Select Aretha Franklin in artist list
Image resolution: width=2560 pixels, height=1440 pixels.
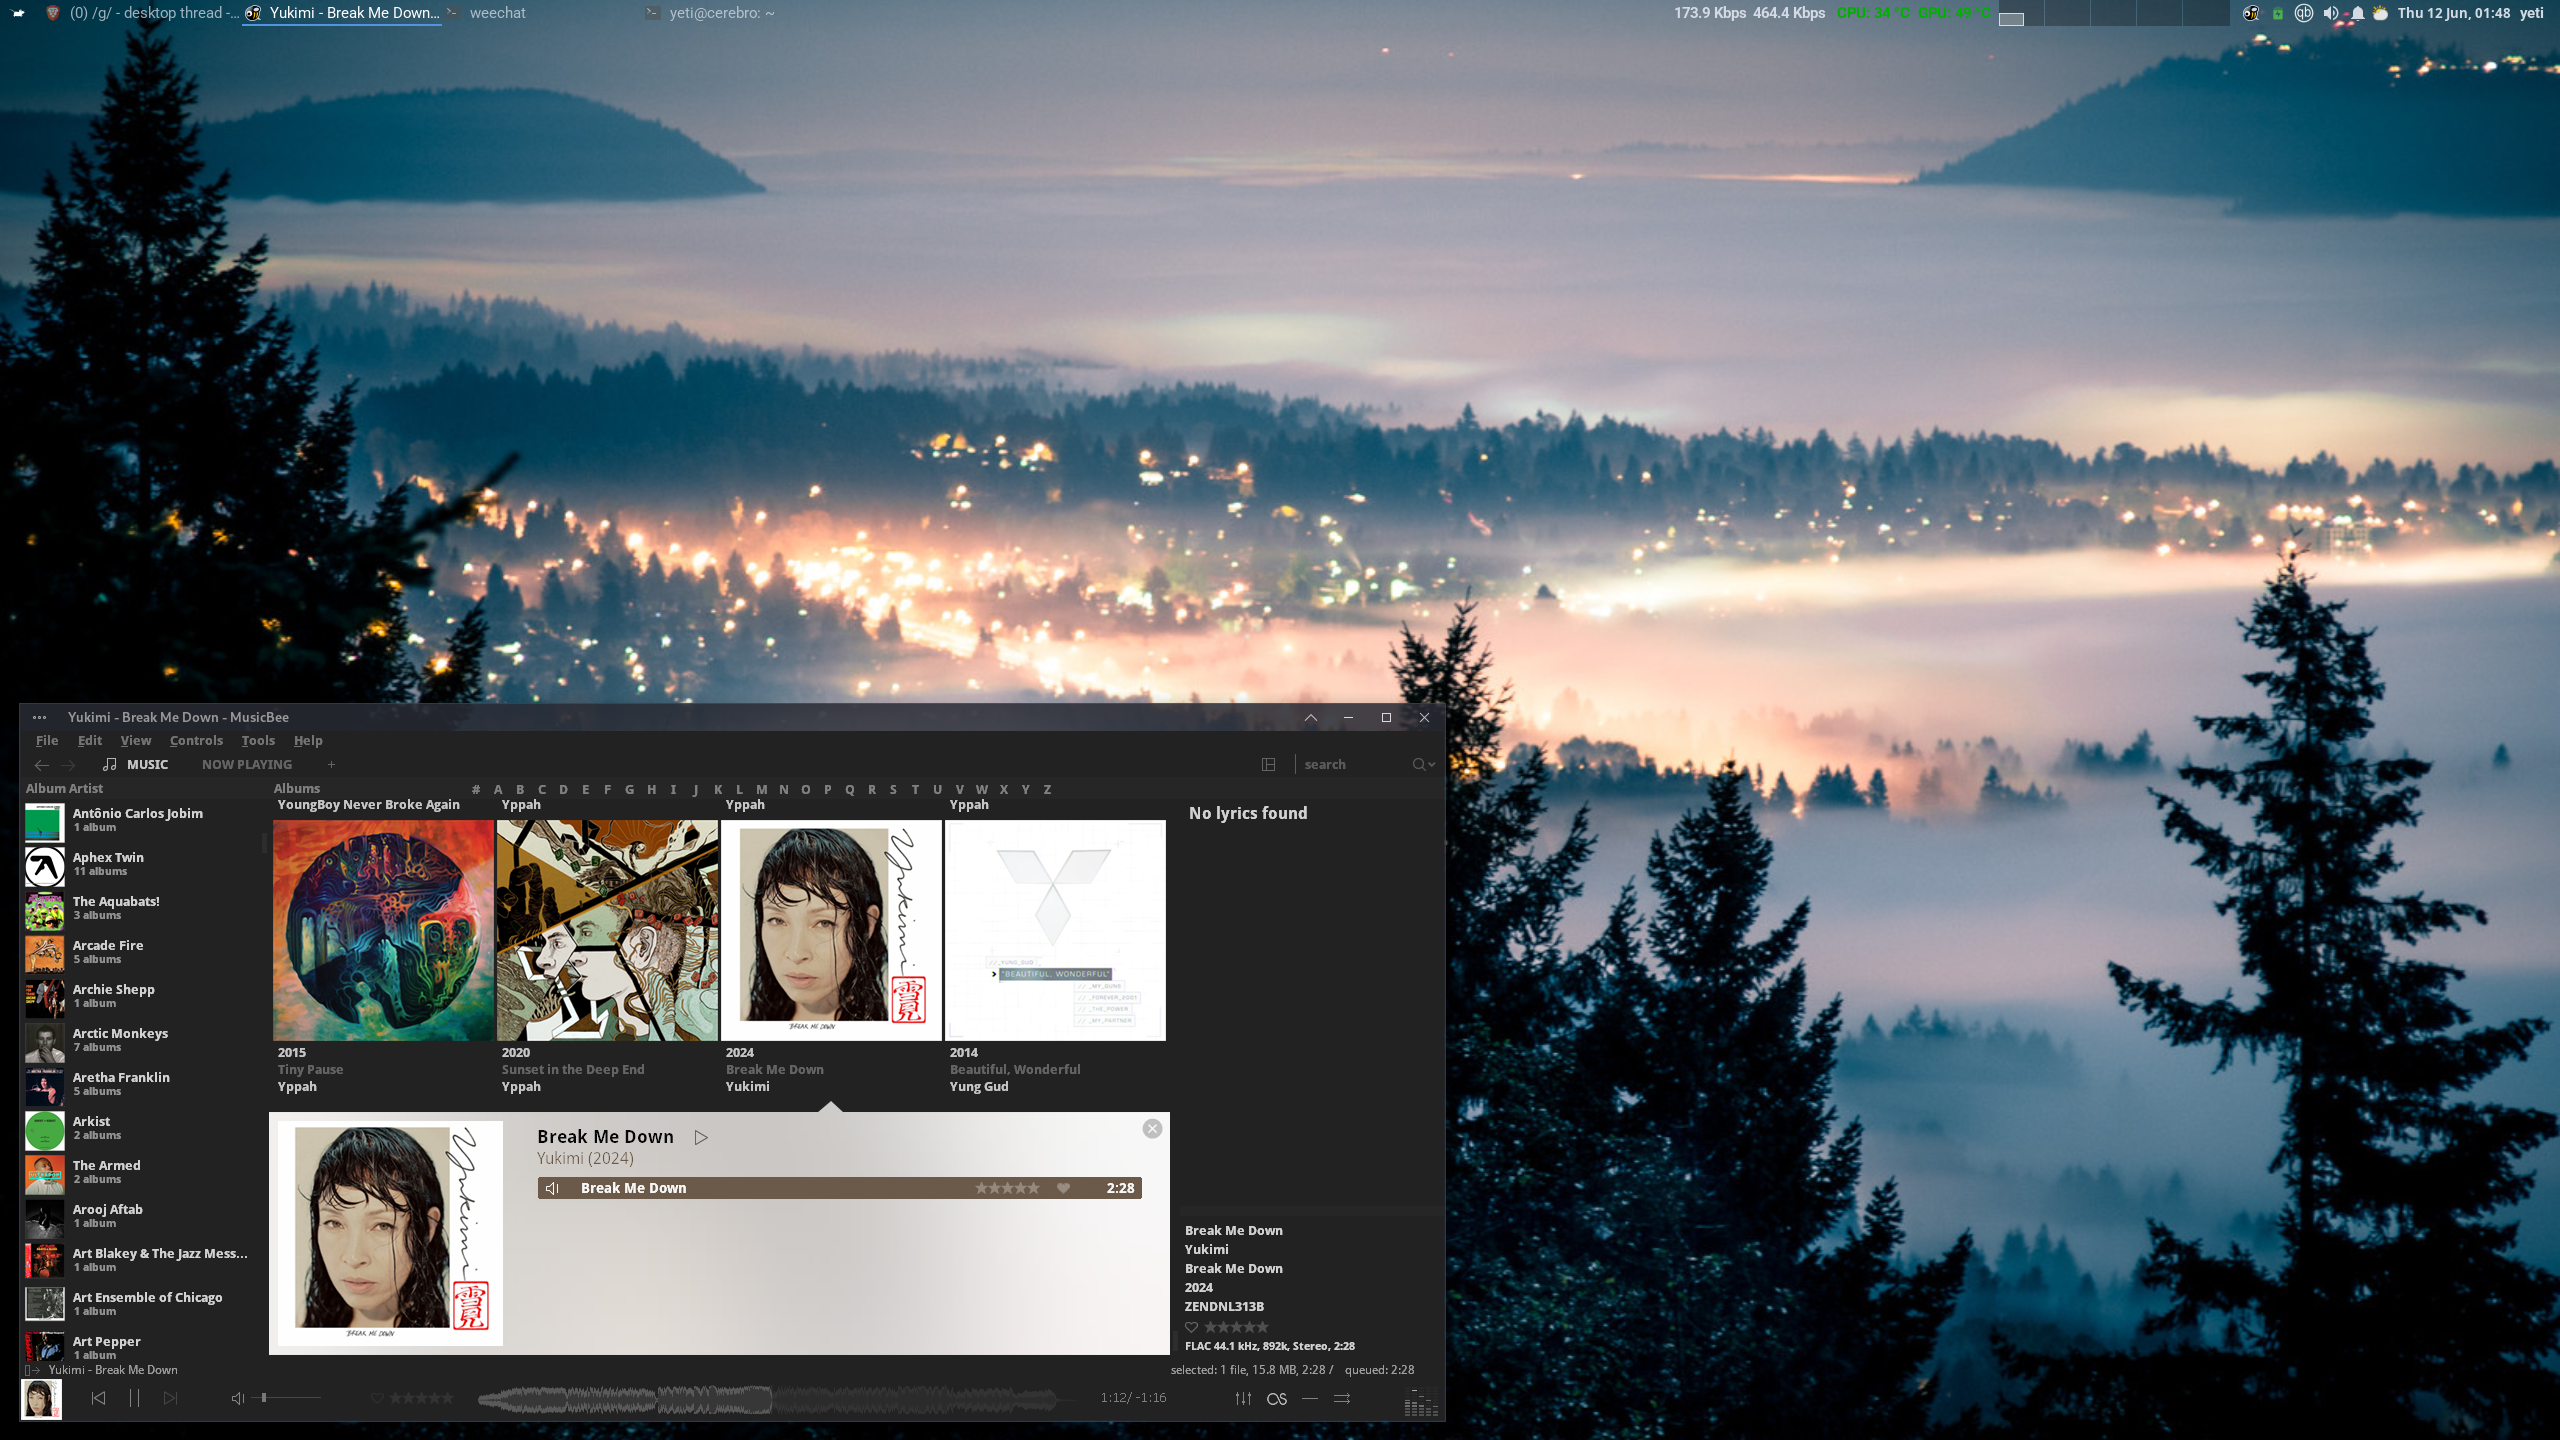[x=140, y=1084]
